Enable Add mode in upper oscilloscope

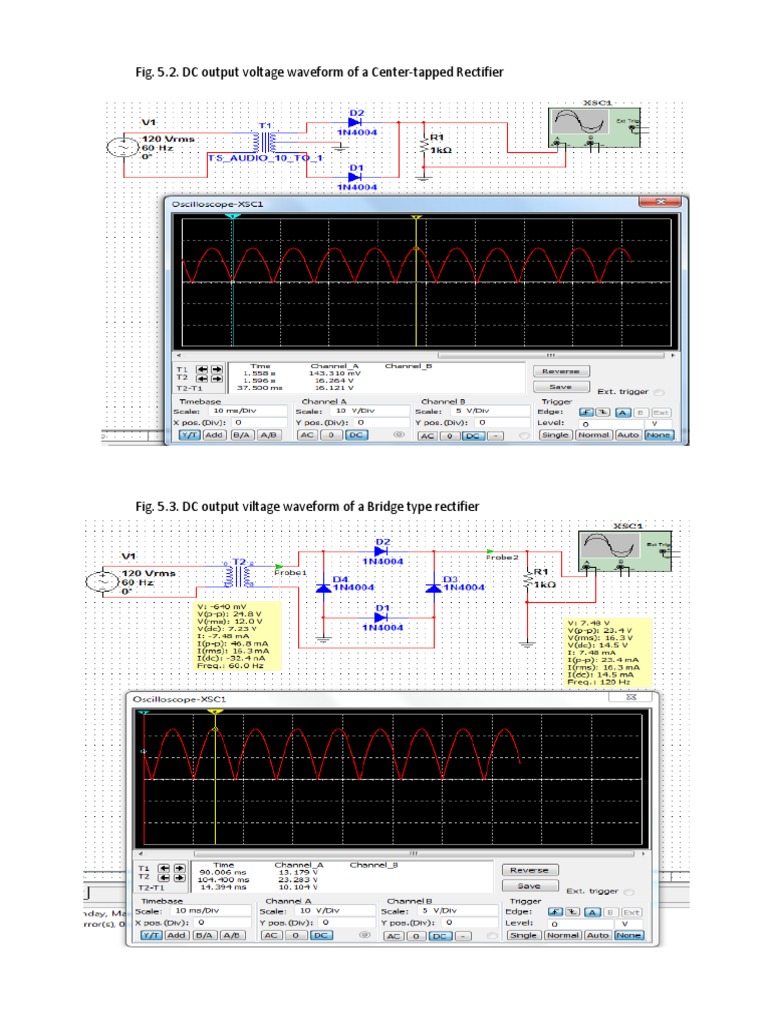[214, 435]
